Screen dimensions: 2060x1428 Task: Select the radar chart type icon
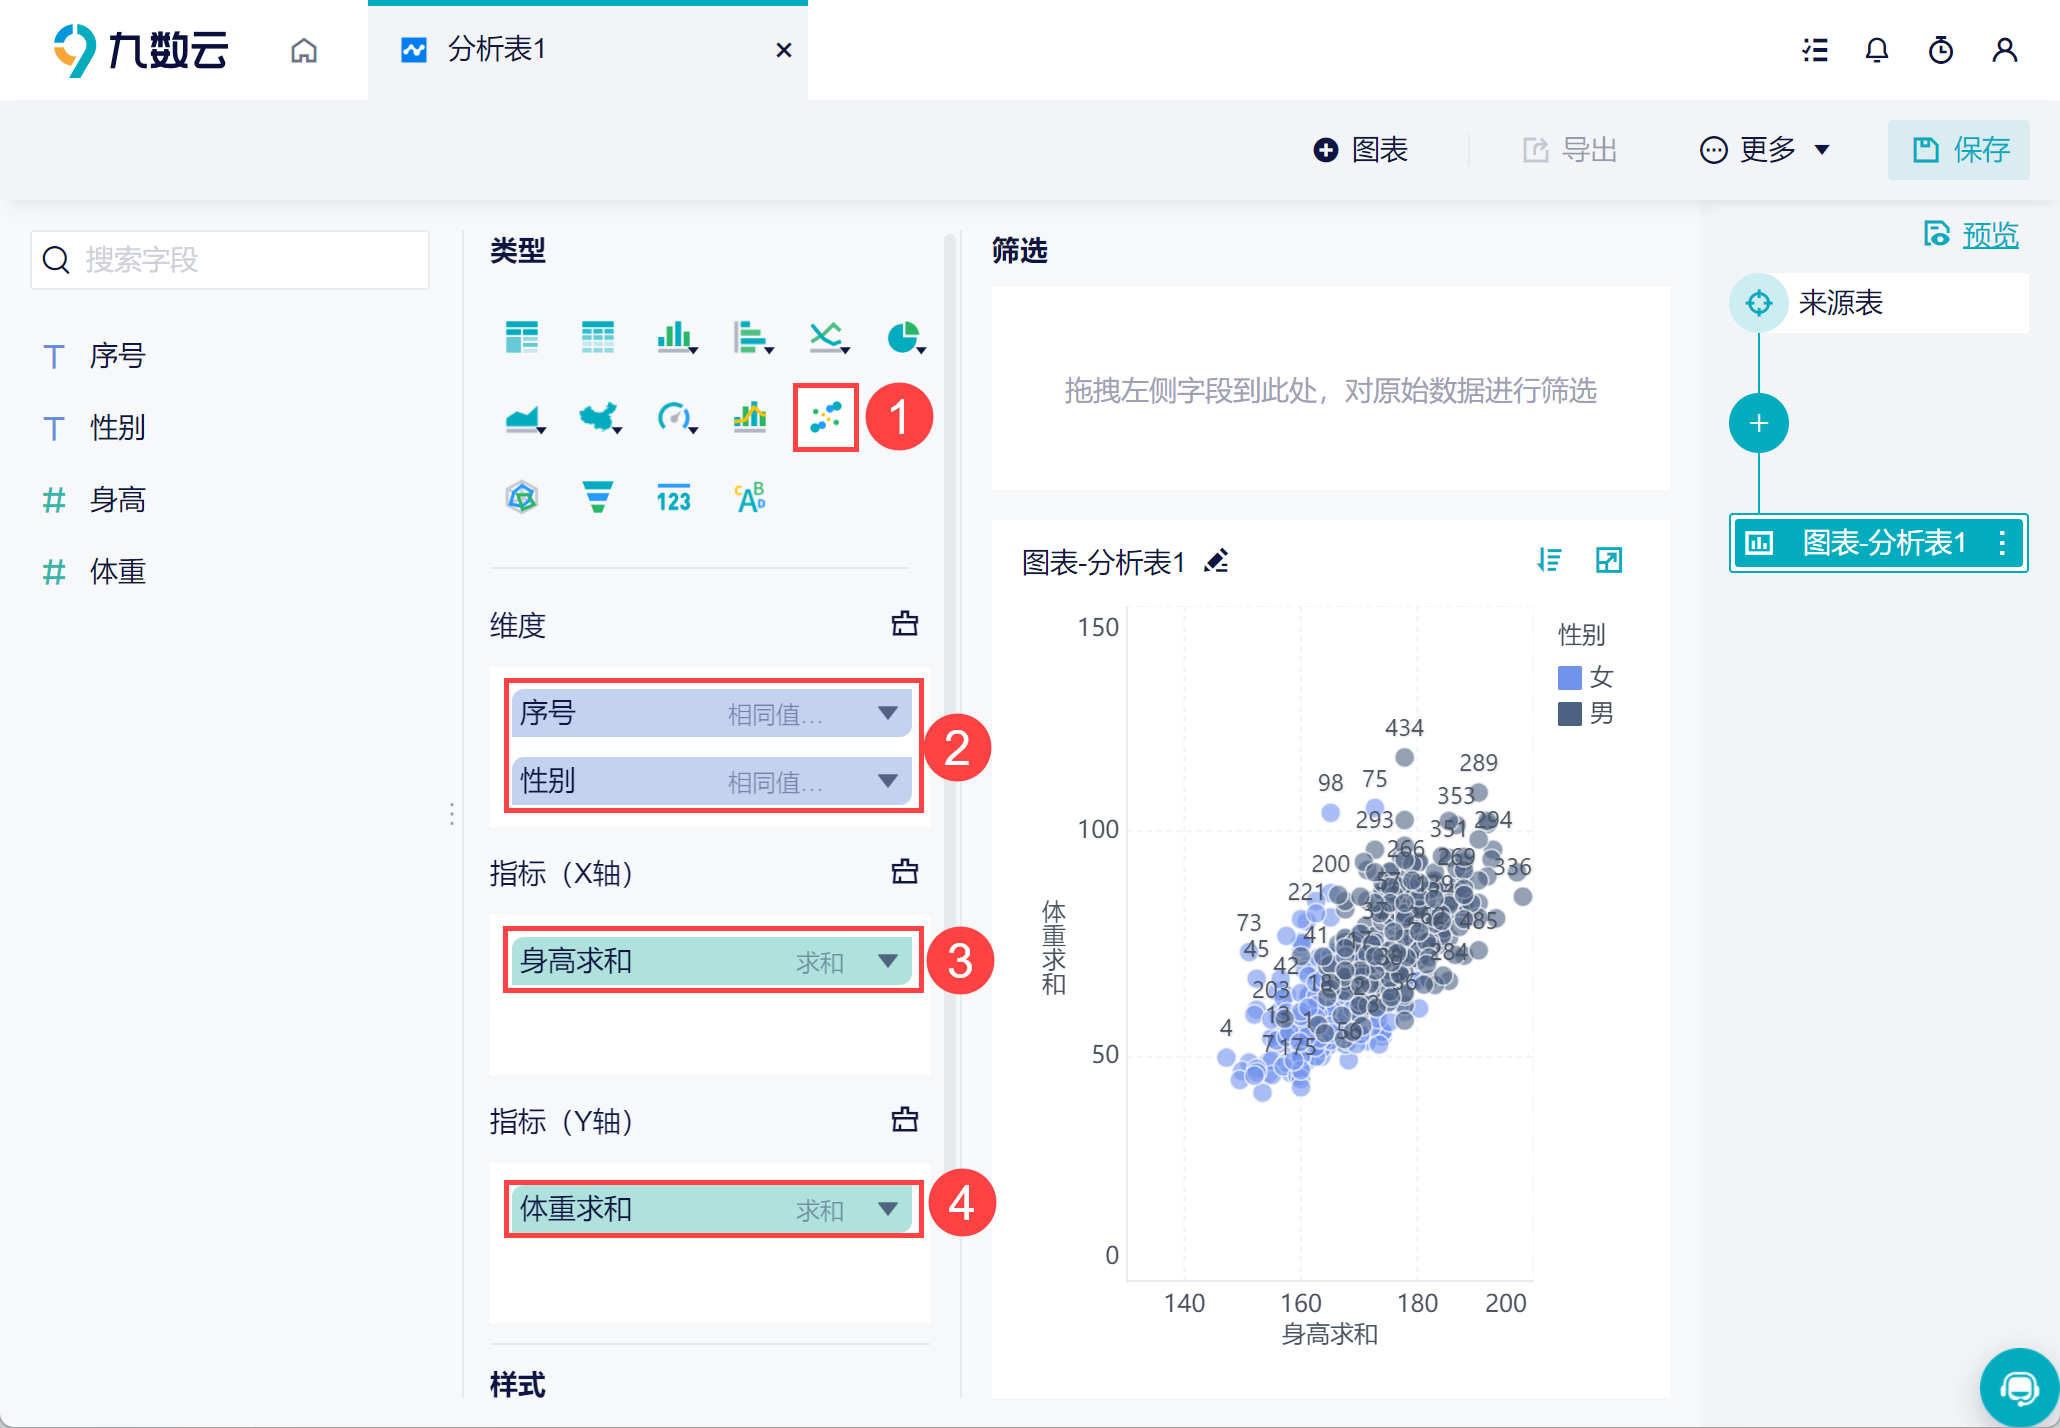(x=522, y=496)
